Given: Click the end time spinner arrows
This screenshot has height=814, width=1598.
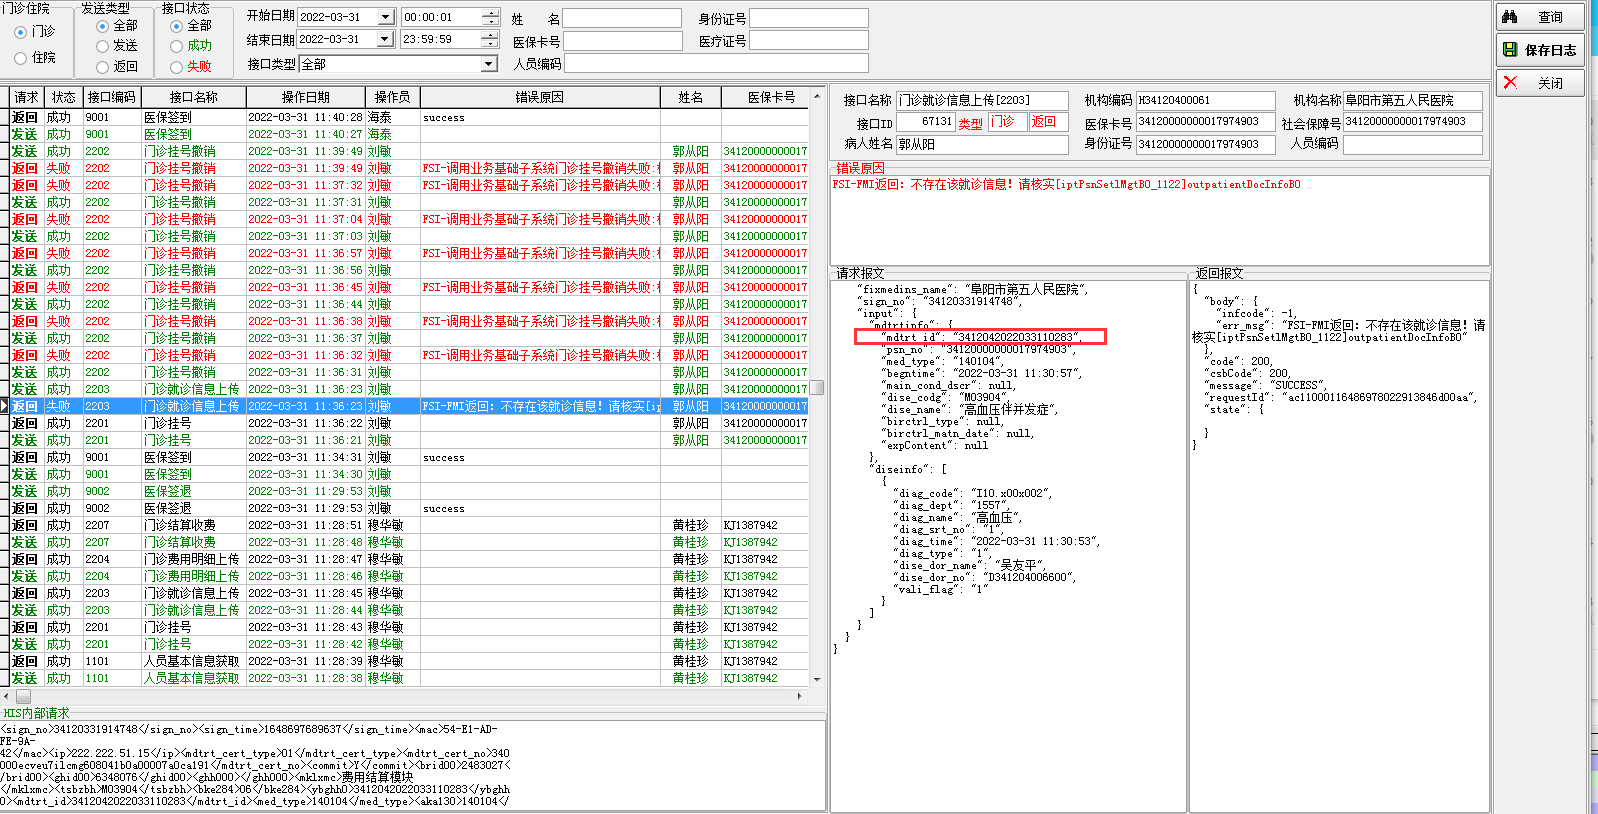Looking at the screenshot, I should pyautogui.click(x=490, y=39).
